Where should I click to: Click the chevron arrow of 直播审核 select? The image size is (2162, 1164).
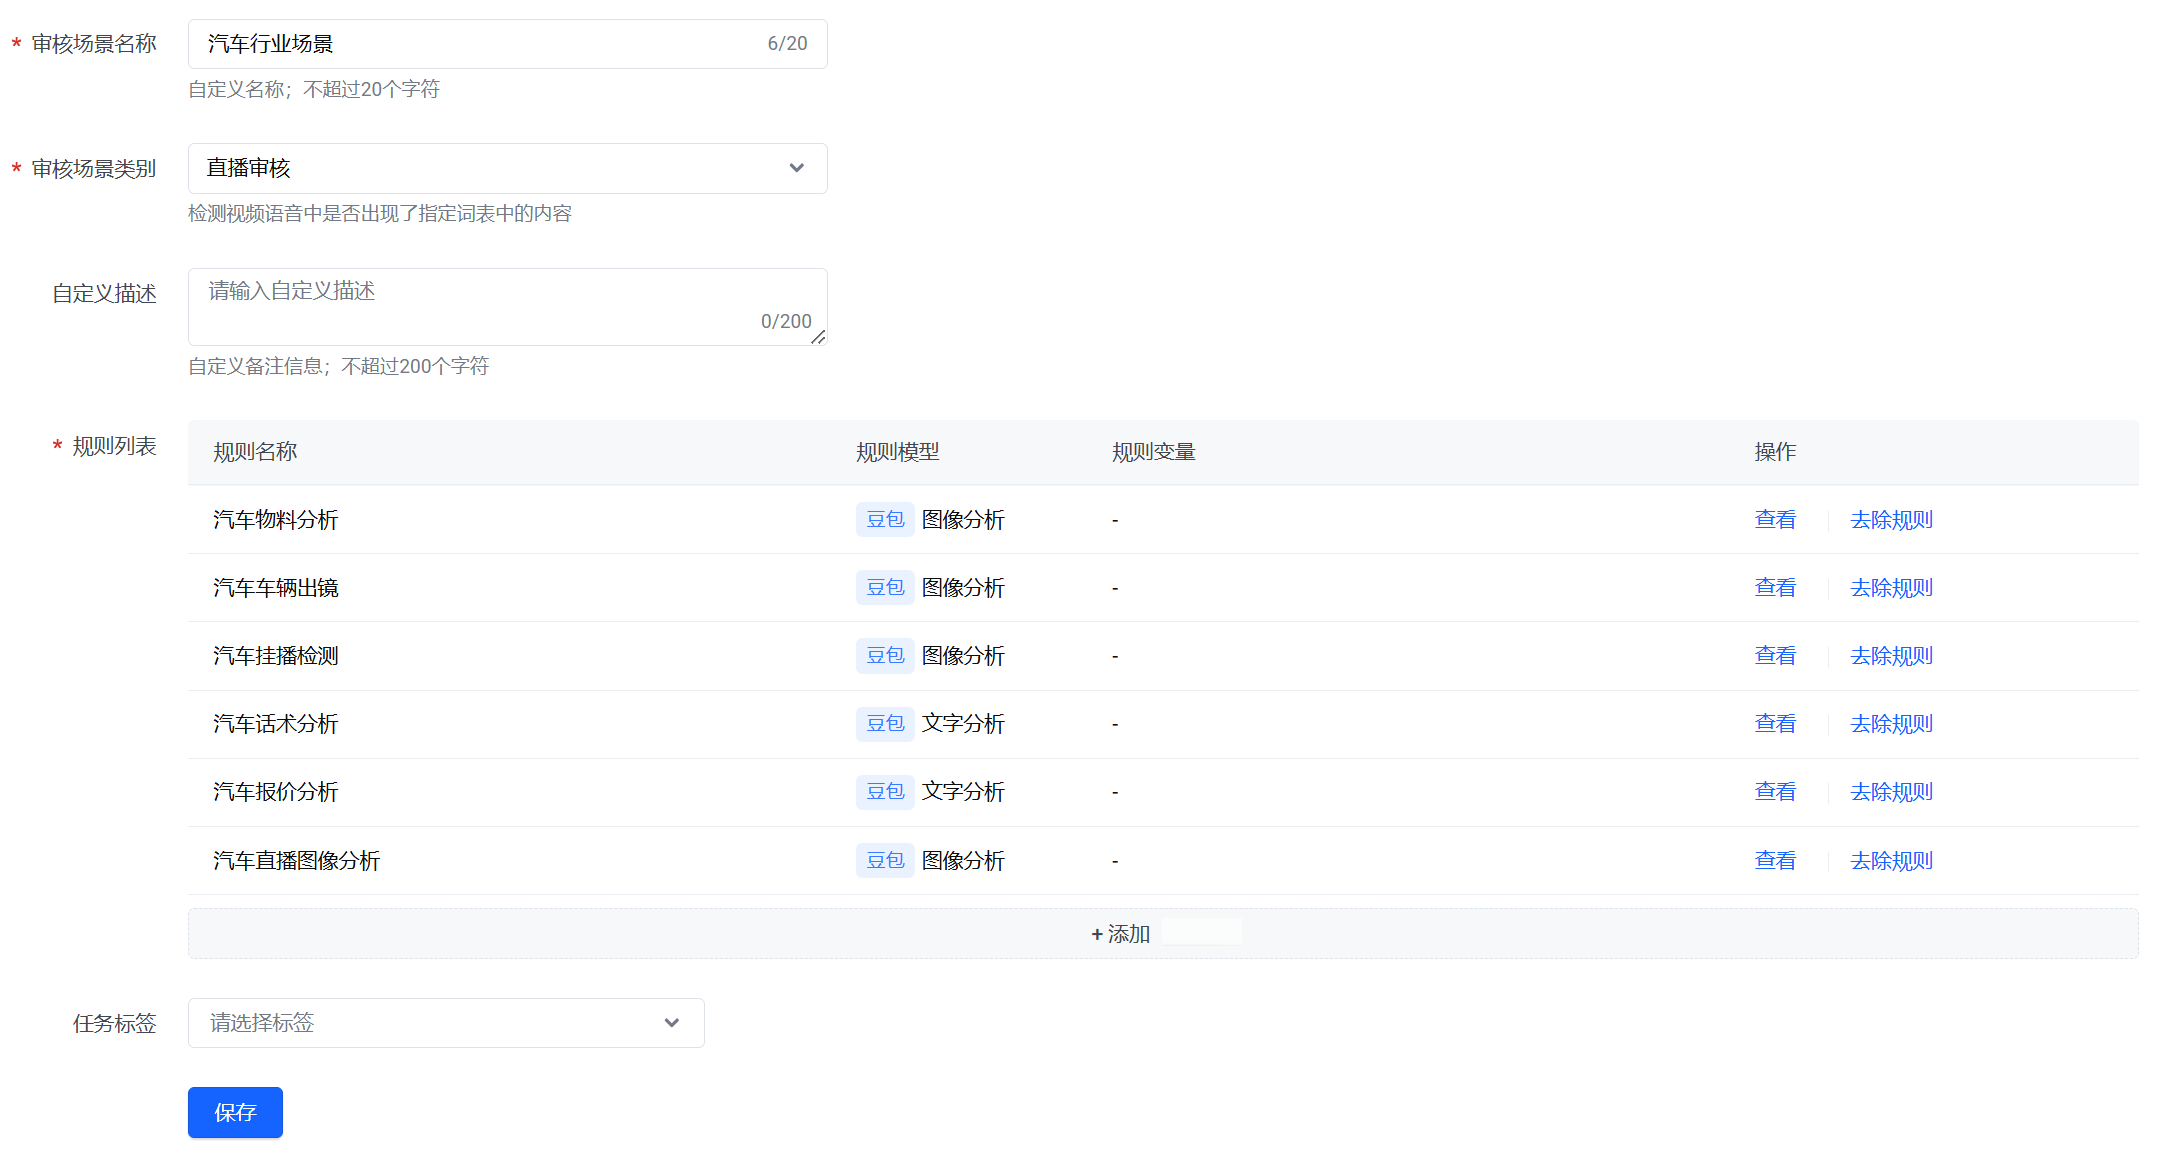tap(796, 168)
